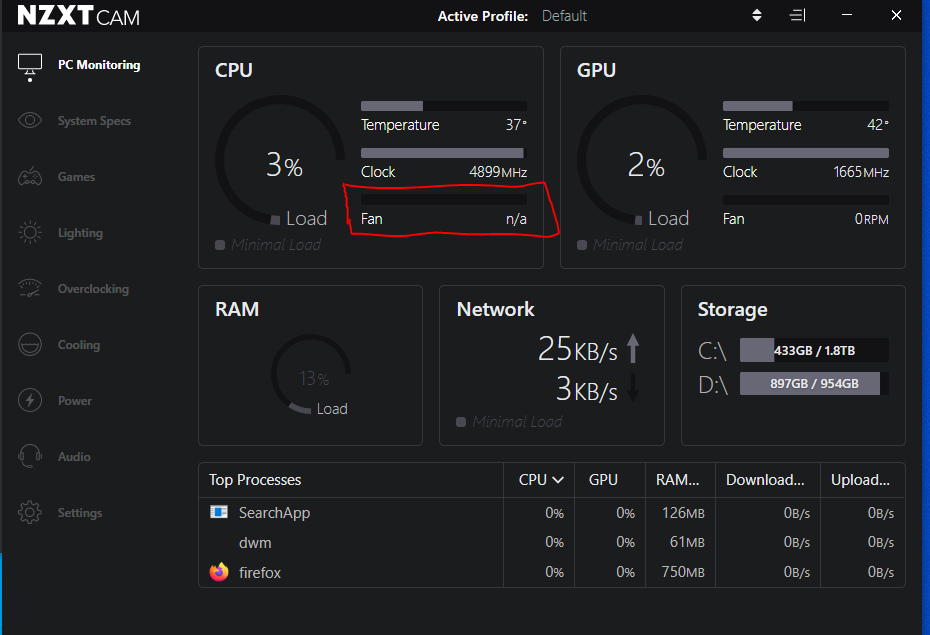Click the GPU Fan 0 RPM reading

(x=871, y=219)
